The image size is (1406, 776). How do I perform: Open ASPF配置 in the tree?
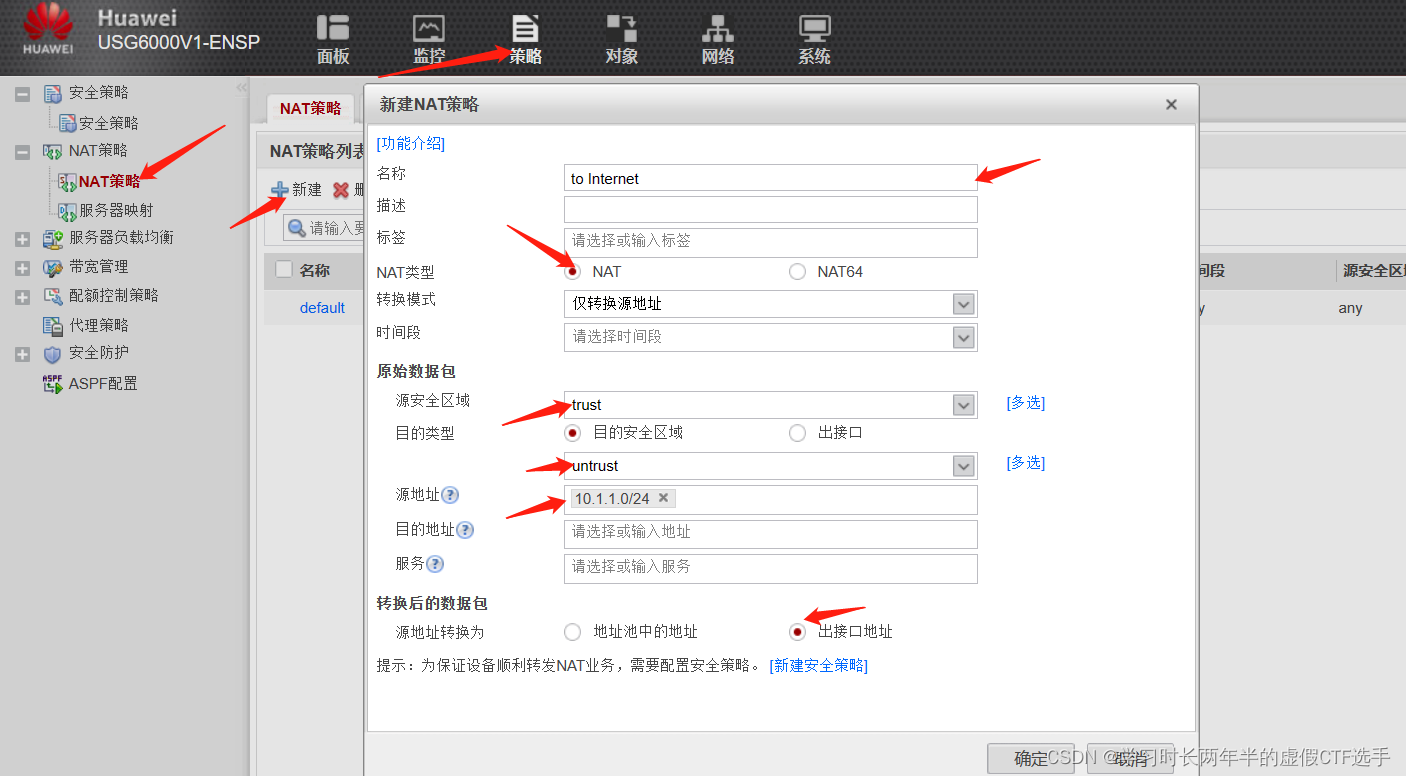[x=103, y=383]
